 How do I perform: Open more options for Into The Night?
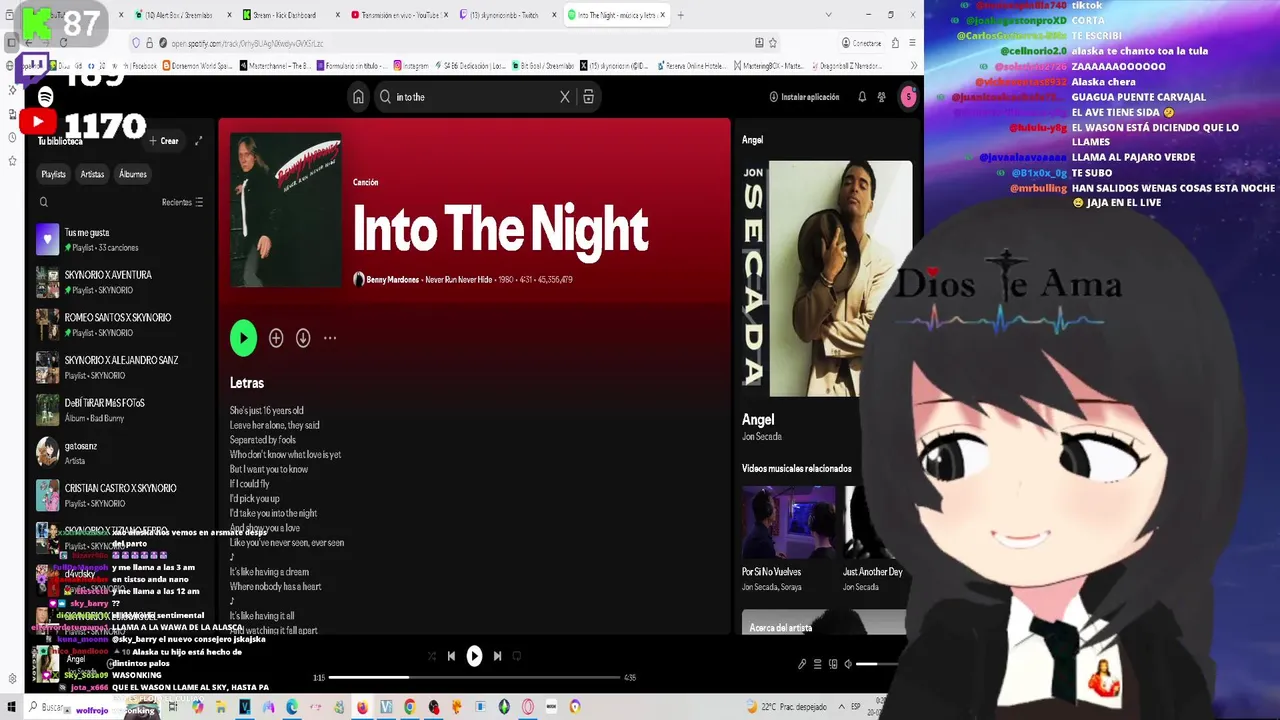pyautogui.click(x=330, y=338)
